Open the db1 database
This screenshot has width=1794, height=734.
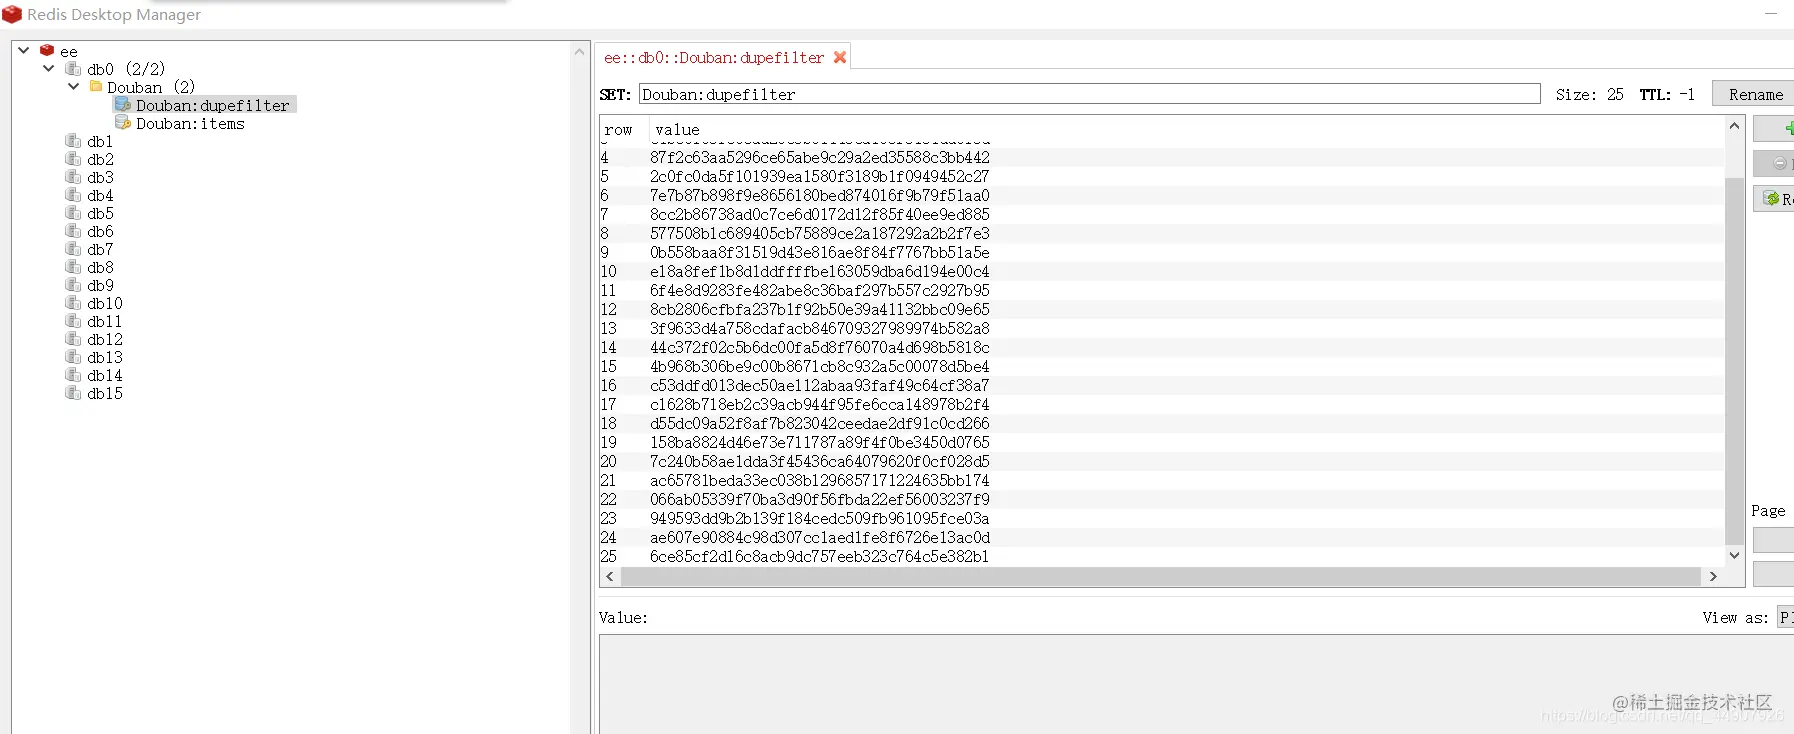pos(100,141)
